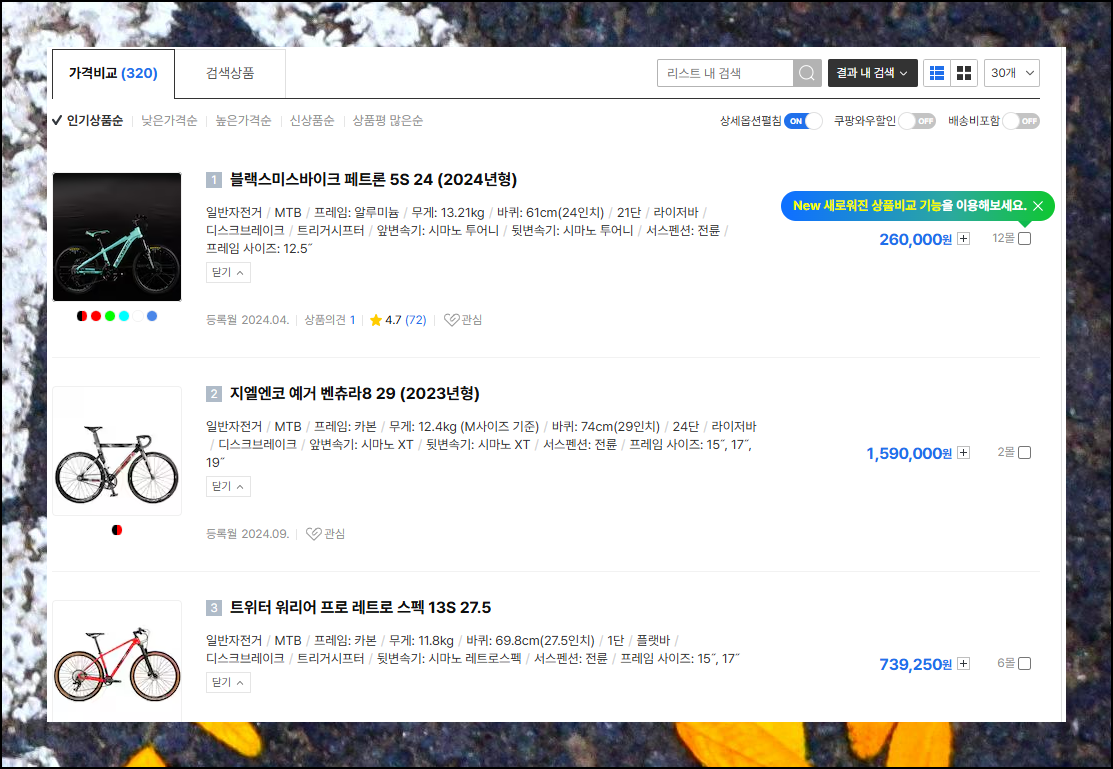Collapse details with 닫기 under 트위터 워리어
Image resolution: width=1113 pixels, height=769 pixels.
click(228, 682)
